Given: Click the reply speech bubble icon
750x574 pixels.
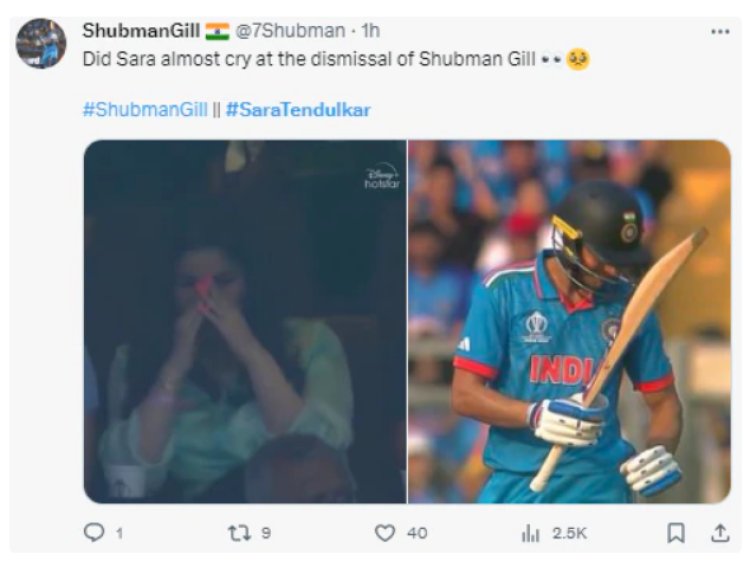Looking at the screenshot, I should coord(94,532).
